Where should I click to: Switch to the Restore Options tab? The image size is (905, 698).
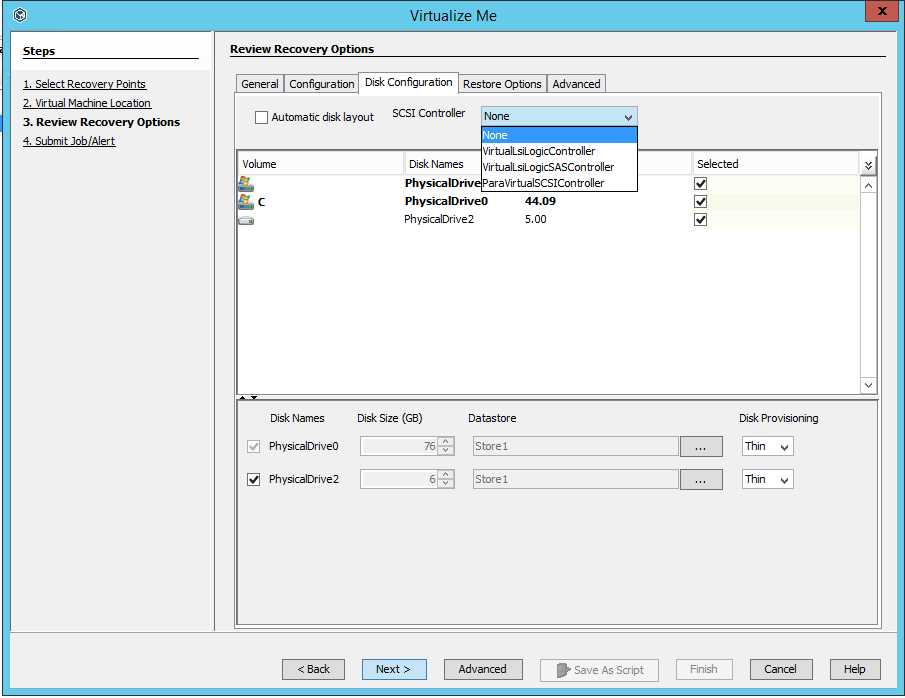pos(502,84)
